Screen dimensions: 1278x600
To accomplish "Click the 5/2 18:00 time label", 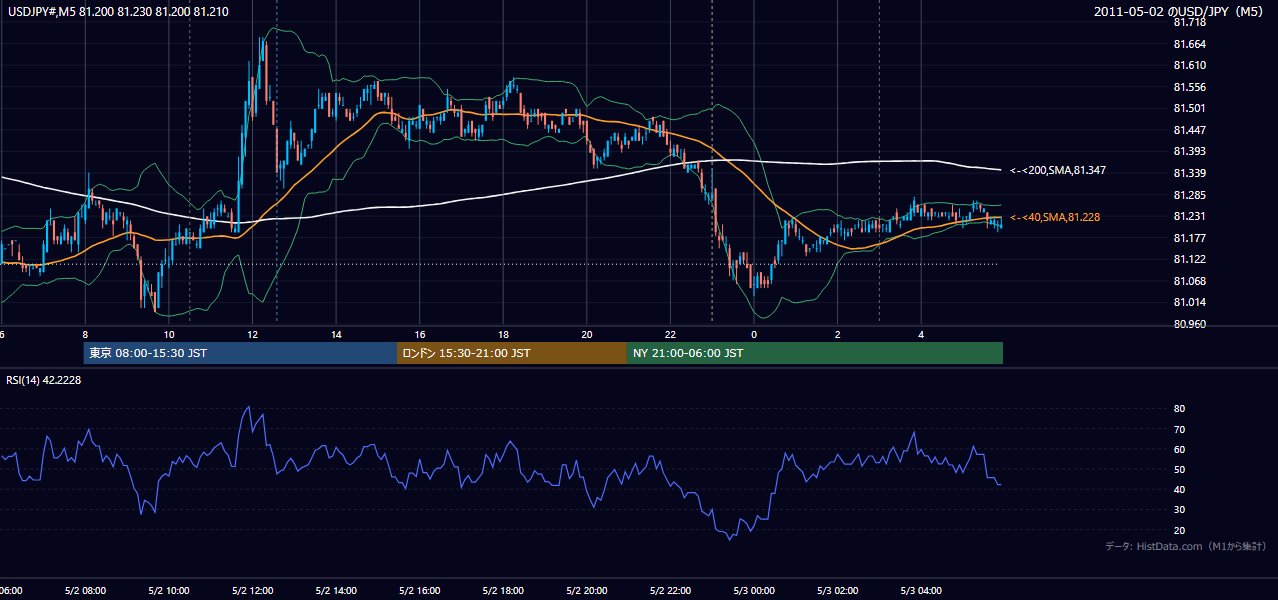I will 503,591.
